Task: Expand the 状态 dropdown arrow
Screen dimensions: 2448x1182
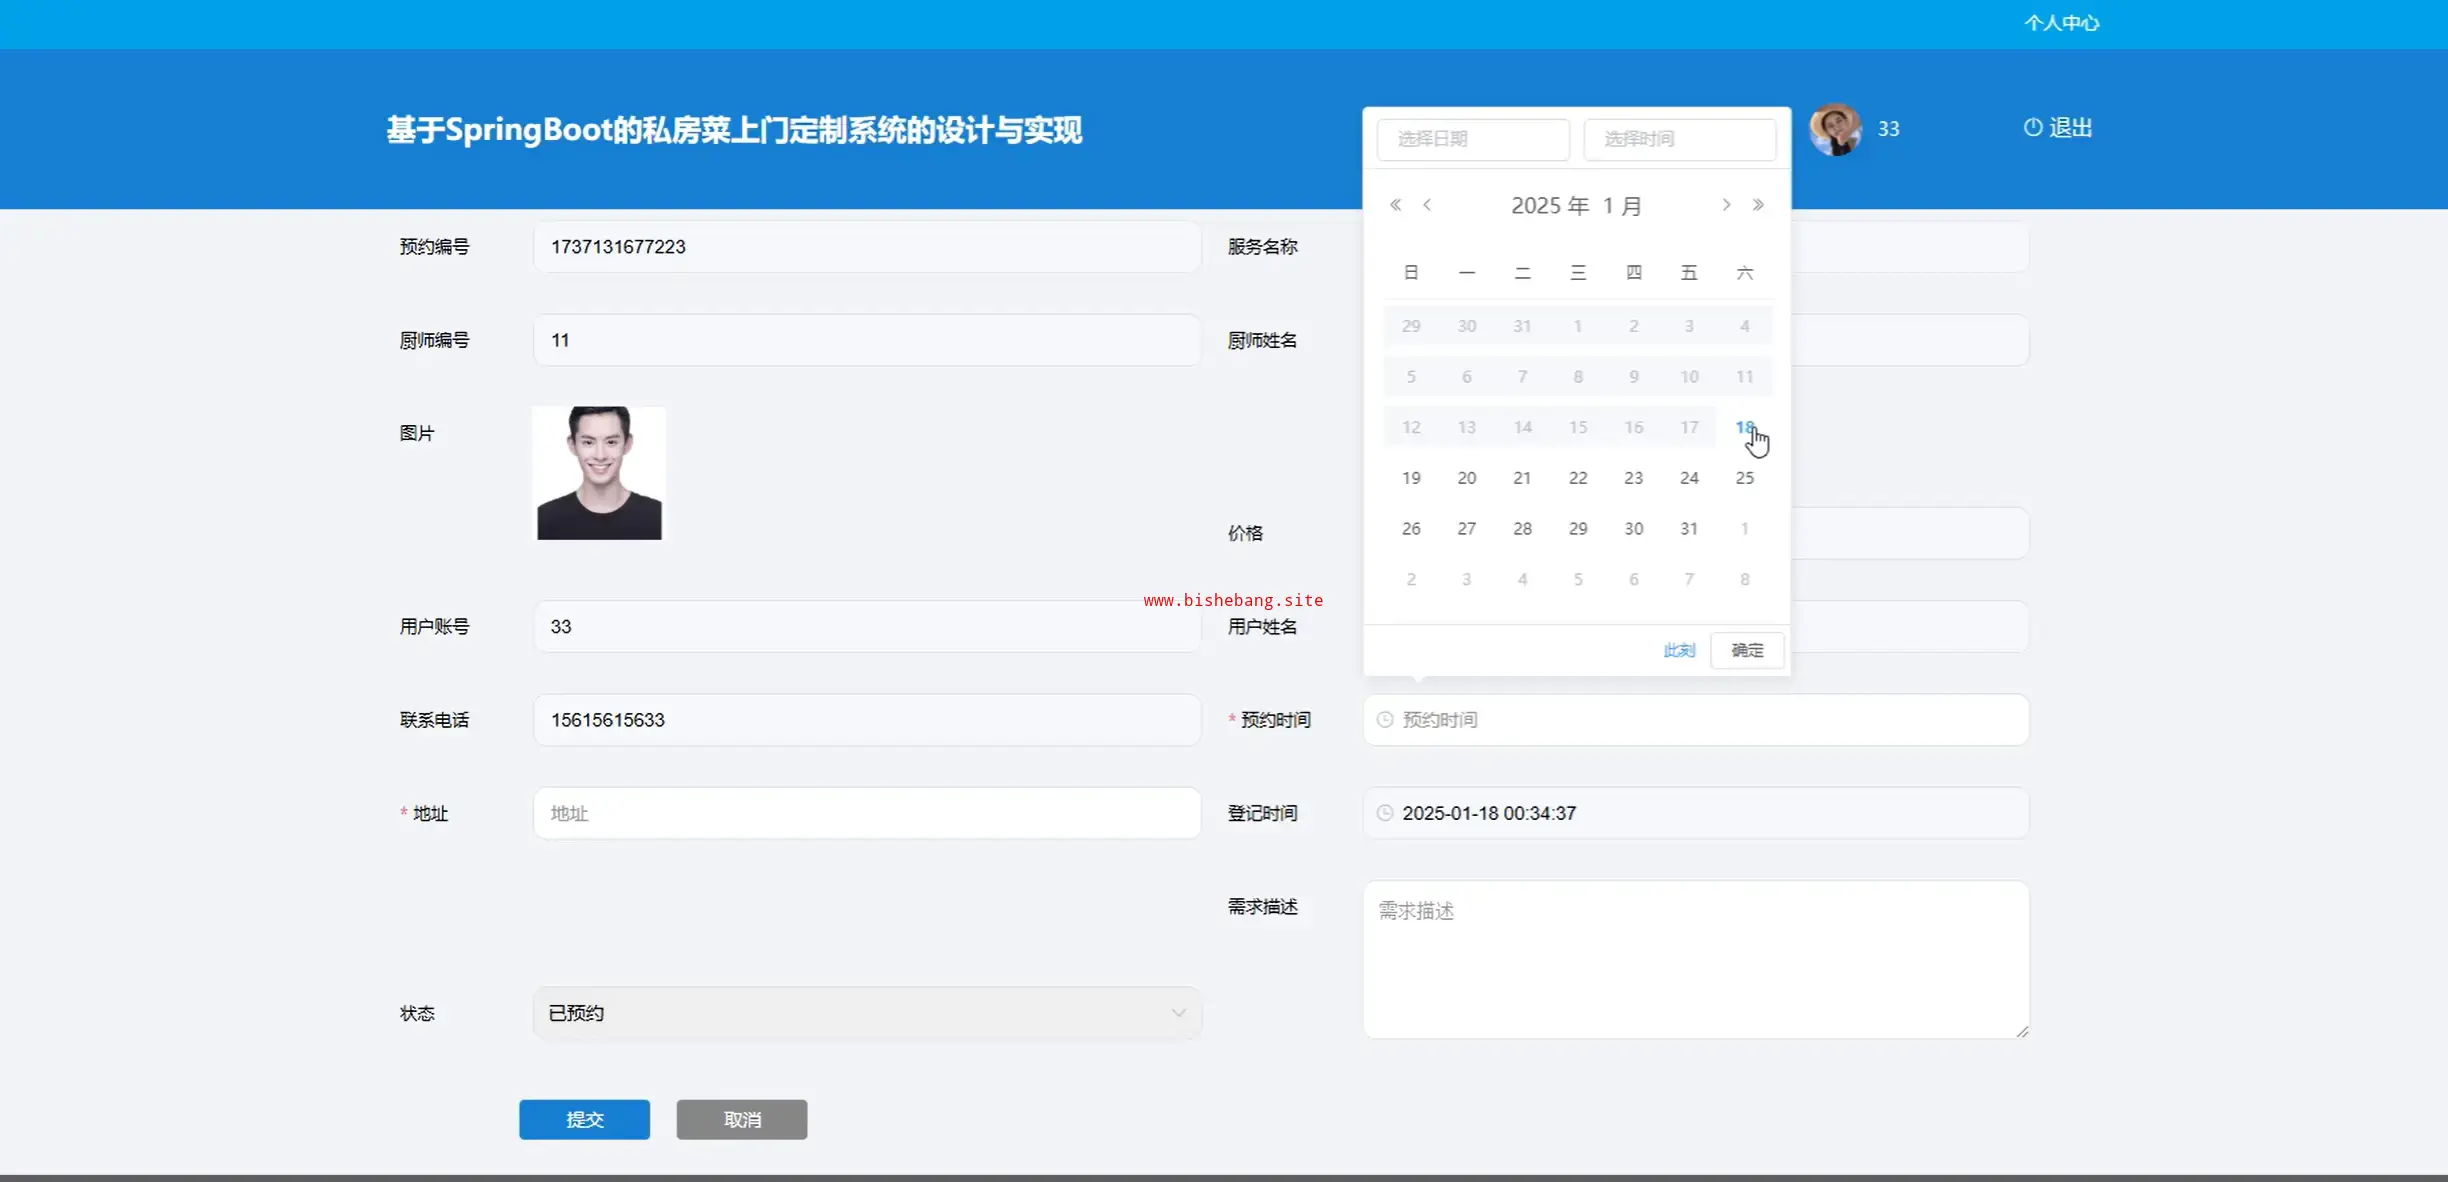Action: pyautogui.click(x=1178, y=1013)
